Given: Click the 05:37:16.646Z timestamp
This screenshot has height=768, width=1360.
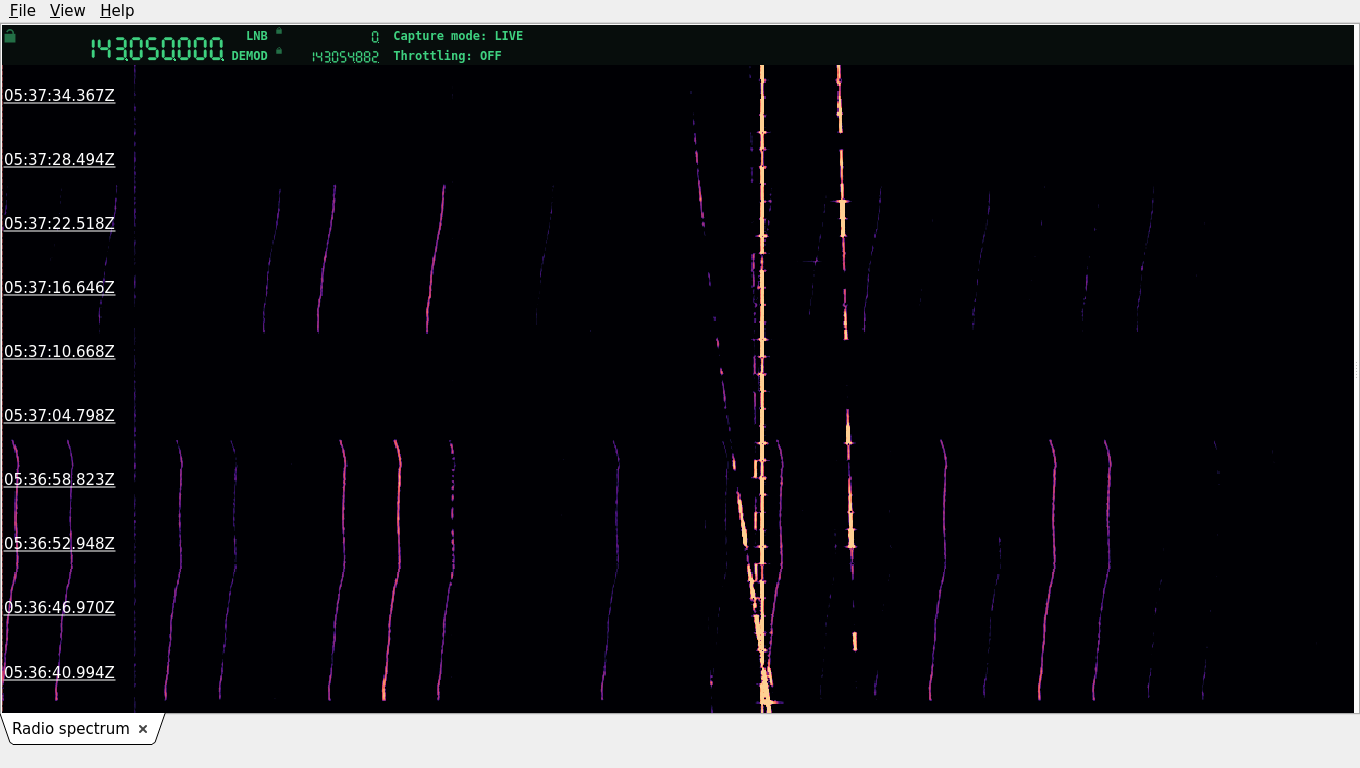Looking at the screenshot, I should [x=59, y=288].
